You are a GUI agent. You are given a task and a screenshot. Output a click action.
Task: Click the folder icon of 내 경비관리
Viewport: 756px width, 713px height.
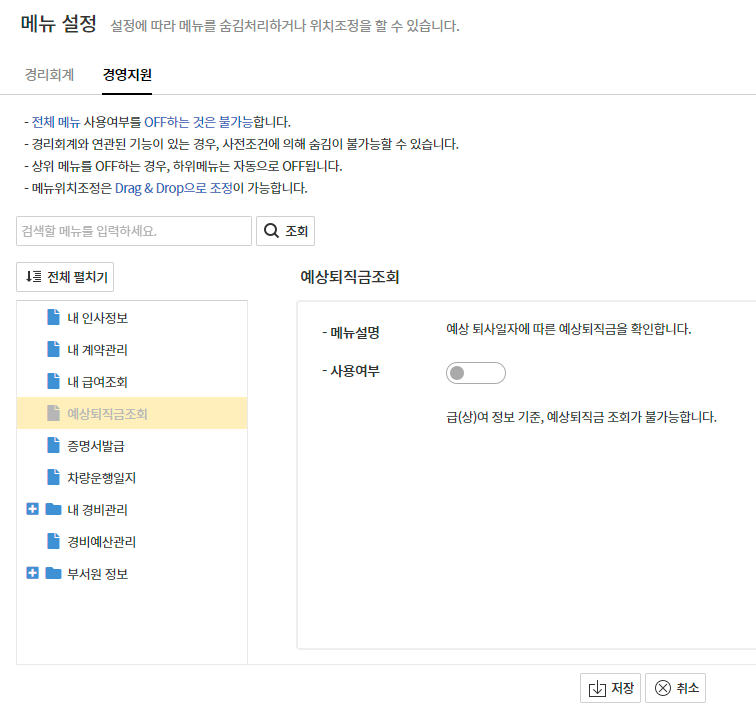pos(53,510)
